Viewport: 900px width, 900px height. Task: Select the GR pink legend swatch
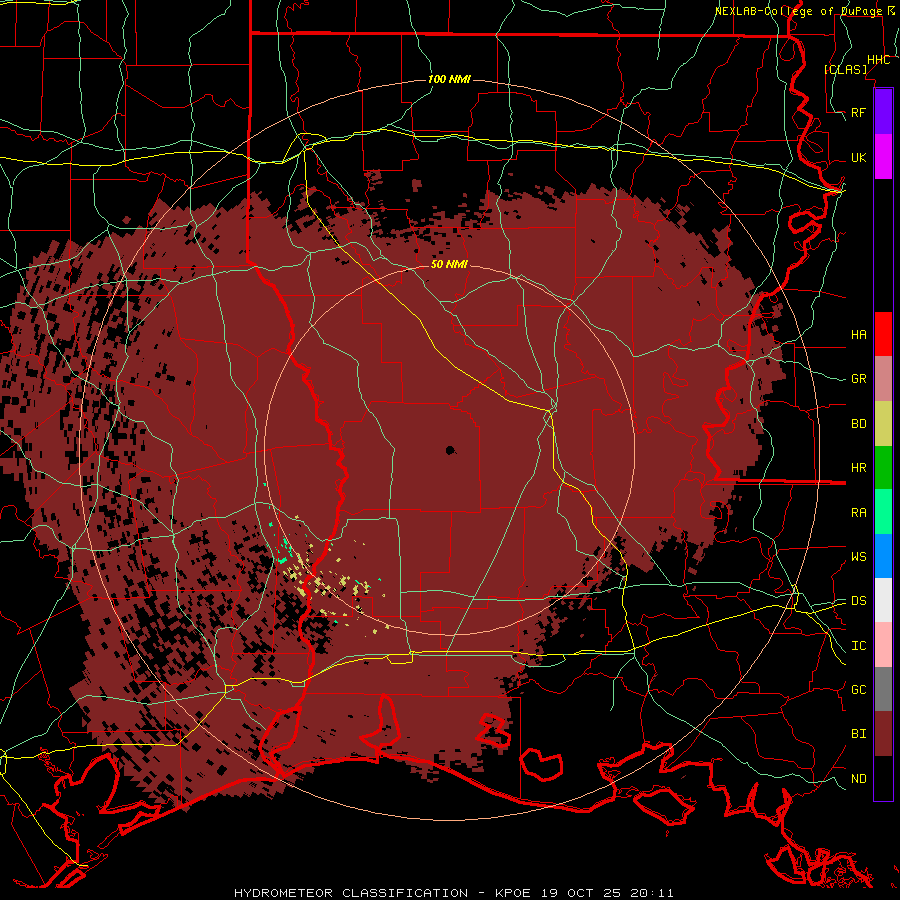tap(883, 379)
